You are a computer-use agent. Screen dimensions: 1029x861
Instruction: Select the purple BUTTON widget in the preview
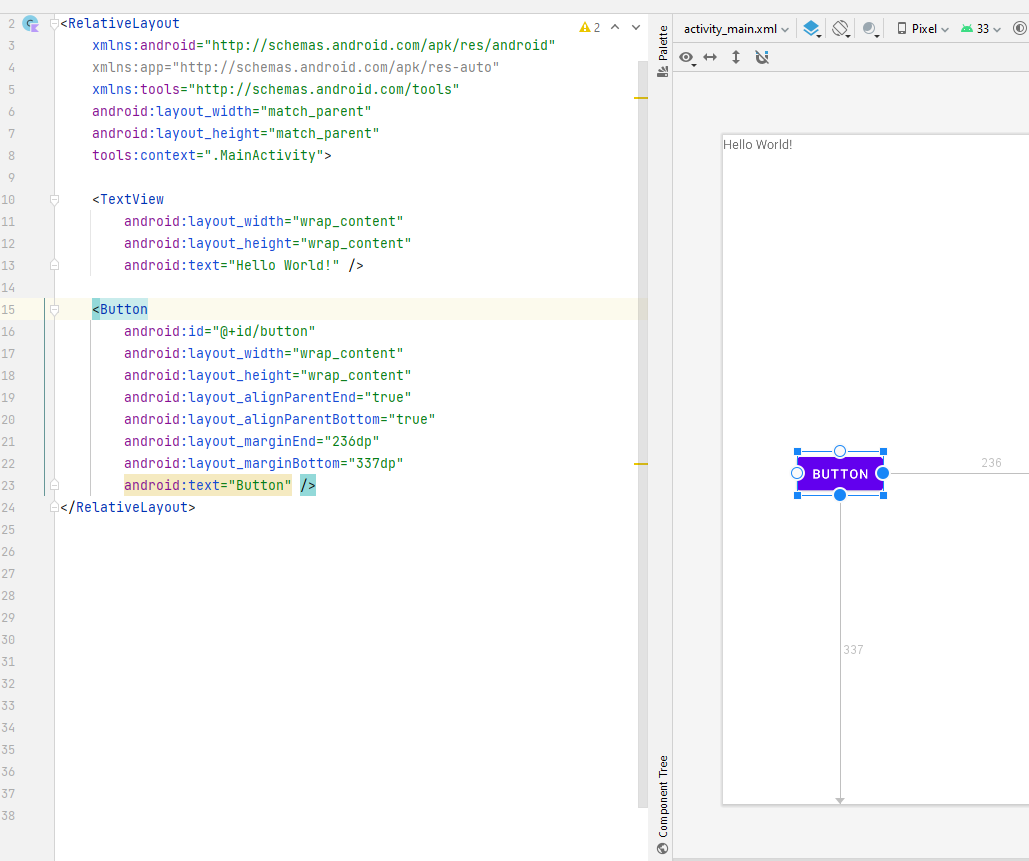840,474
